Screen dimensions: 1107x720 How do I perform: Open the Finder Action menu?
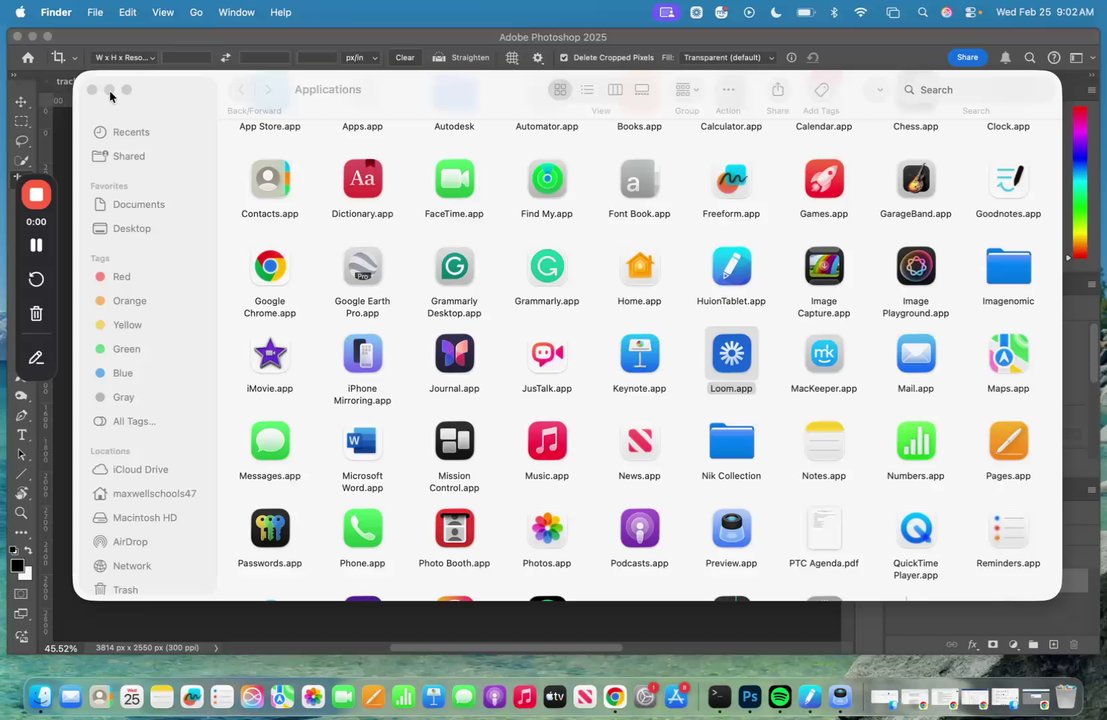(729, 90)
